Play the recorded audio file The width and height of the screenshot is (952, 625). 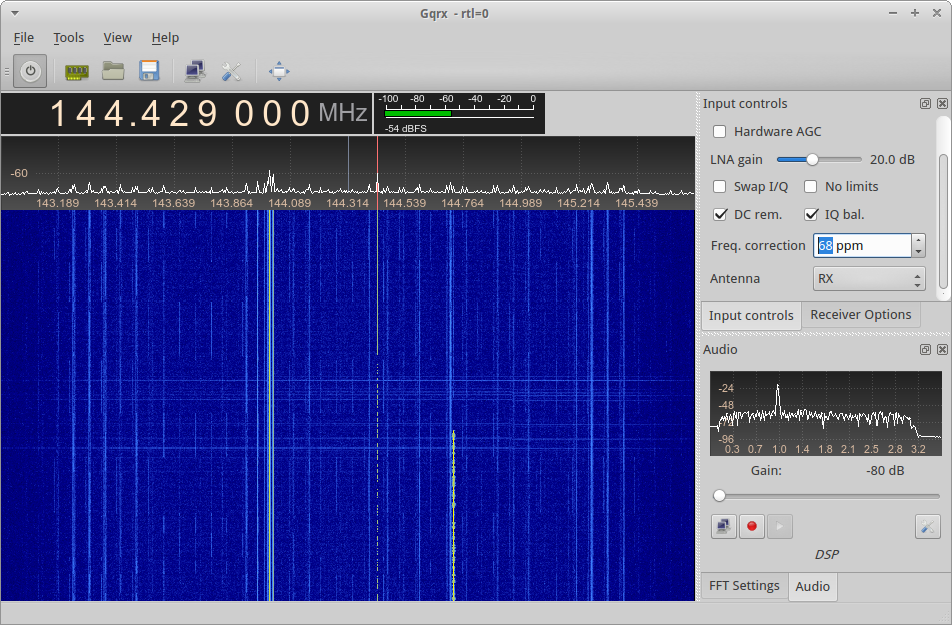pos(780,526)
